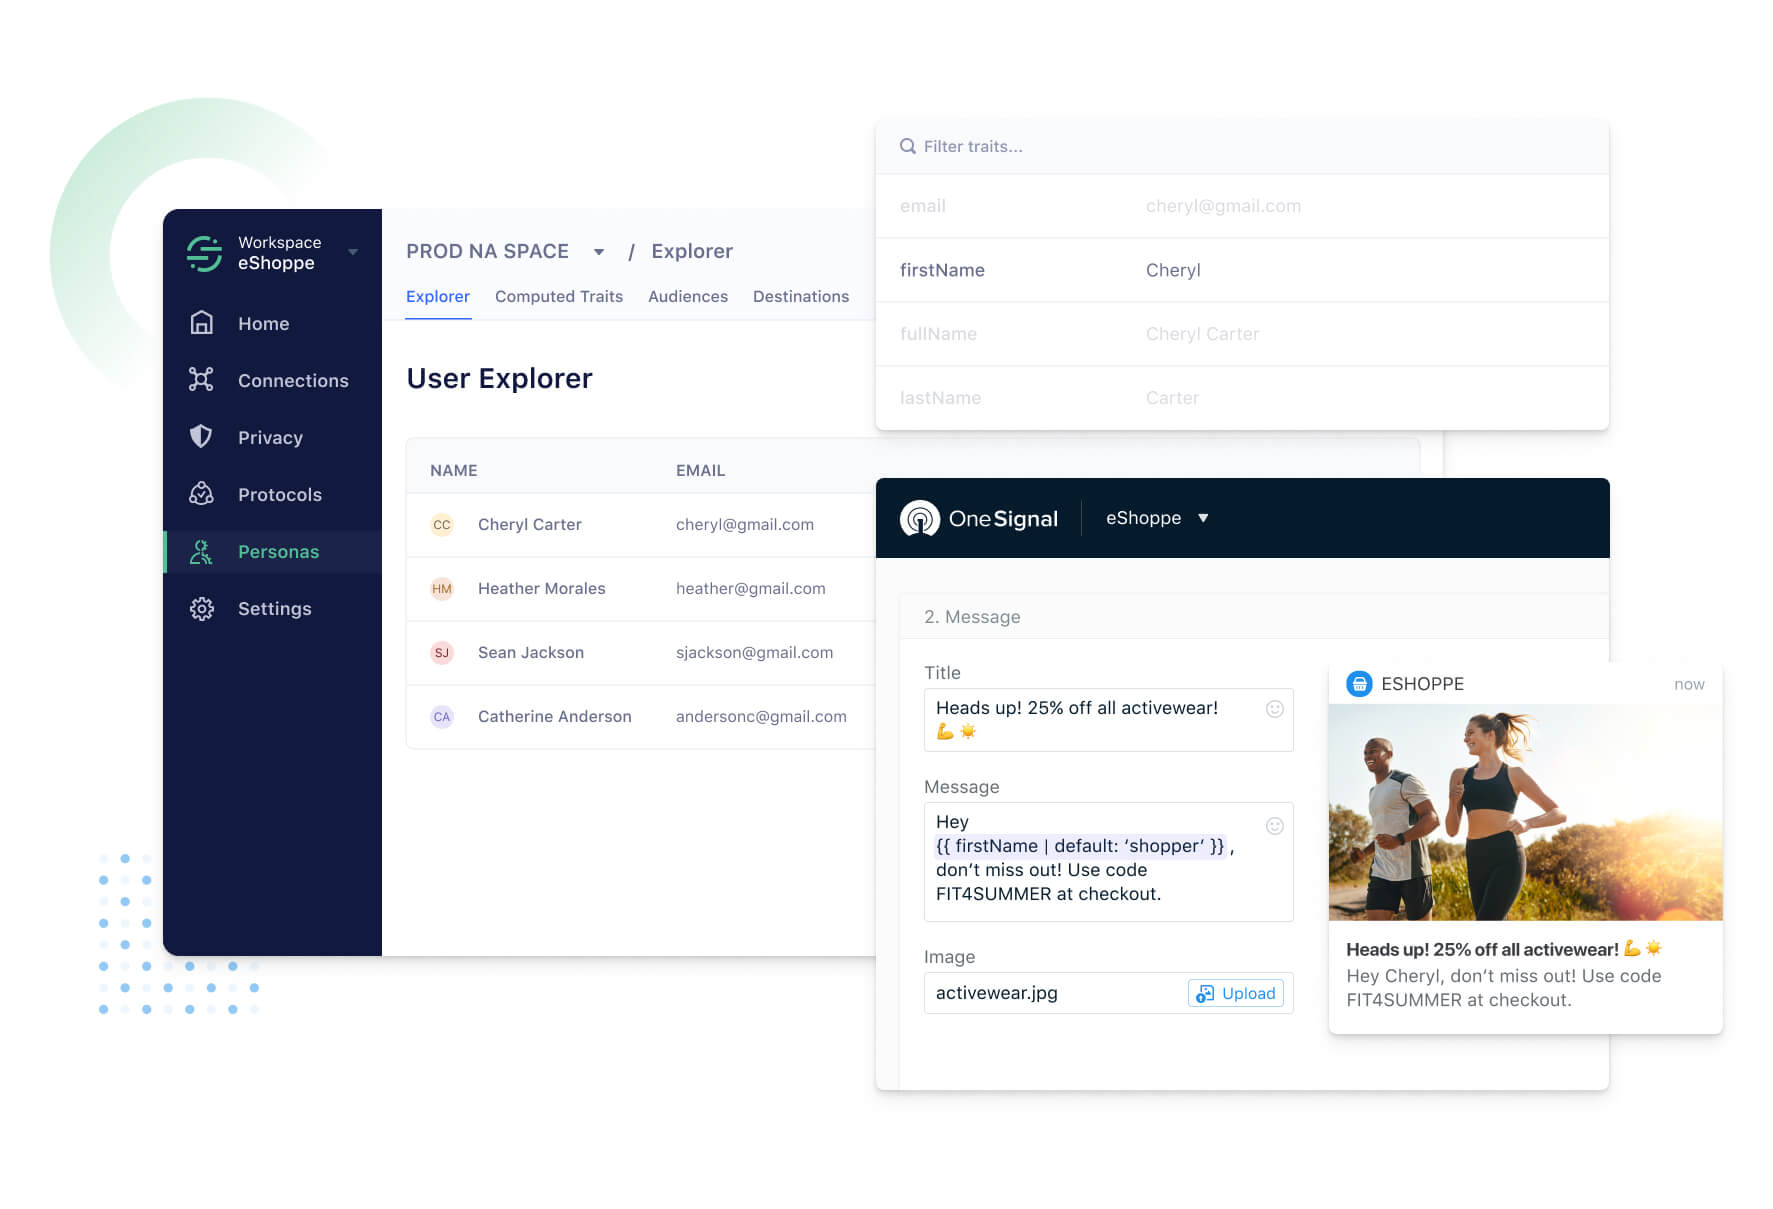This screenshot has height=1209, width=1773.
Task: Switch to the Audiences tab
Action: [x=688, y=296]
